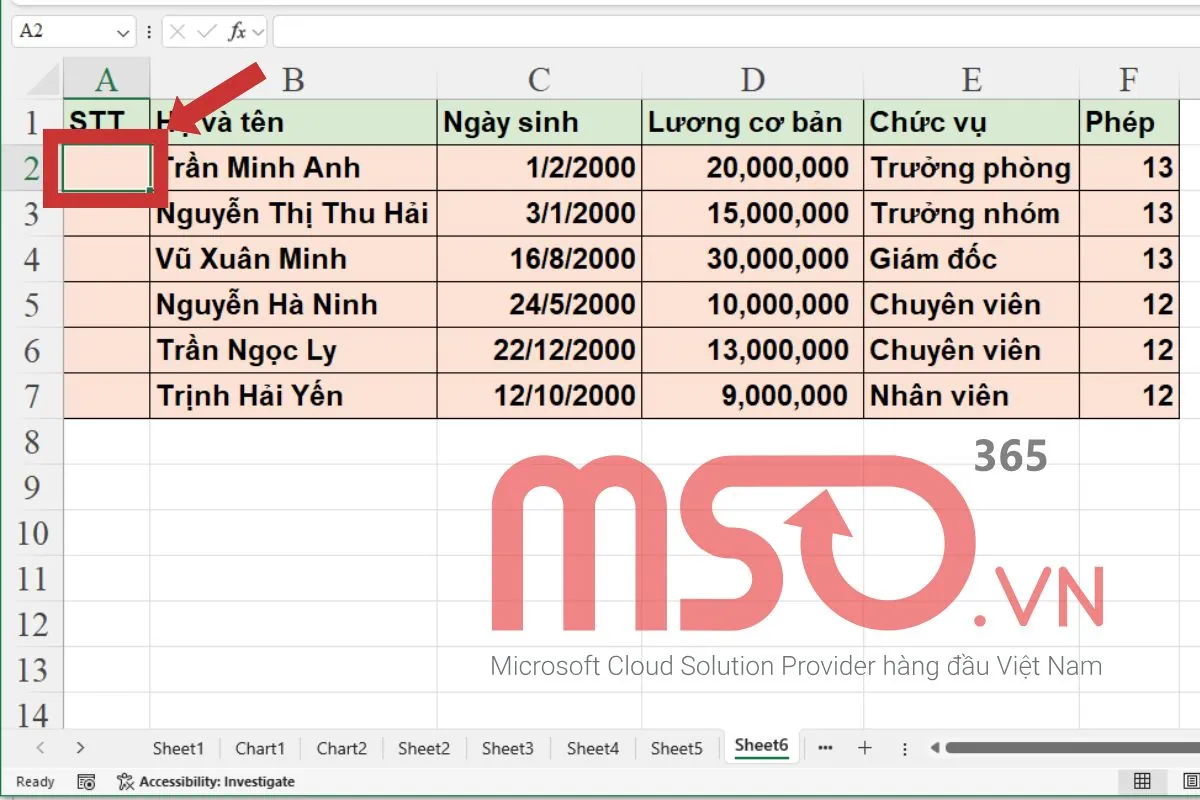Click the previous sheet navigation arrow
This screenshot has width=1200, height=800.
point(40,747)
